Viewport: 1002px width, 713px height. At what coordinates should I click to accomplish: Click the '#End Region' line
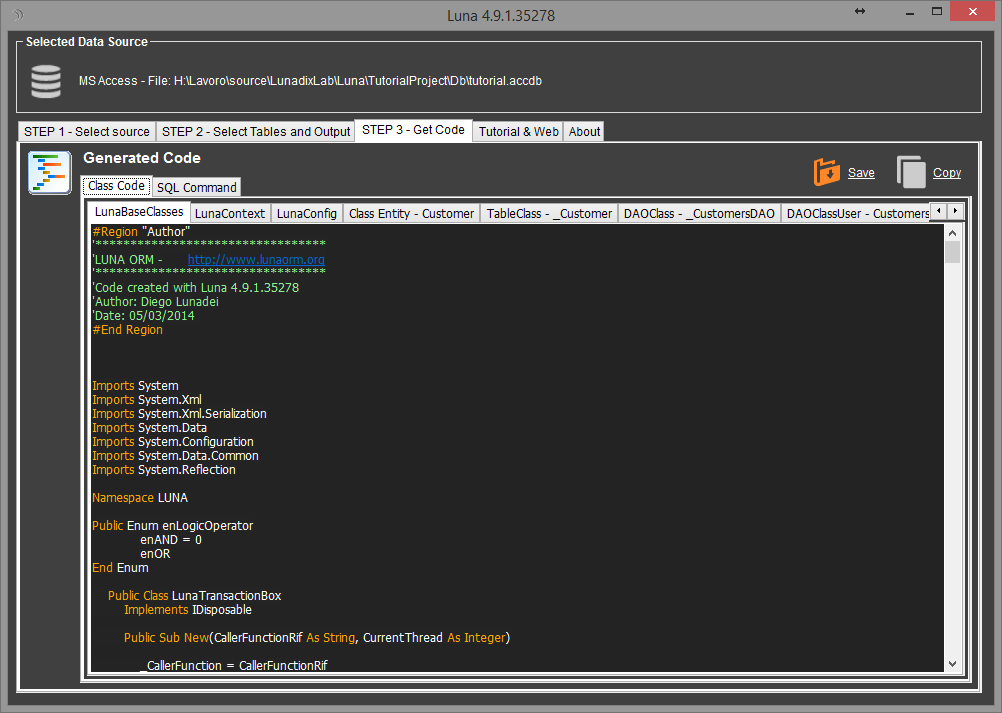[128, 330]
